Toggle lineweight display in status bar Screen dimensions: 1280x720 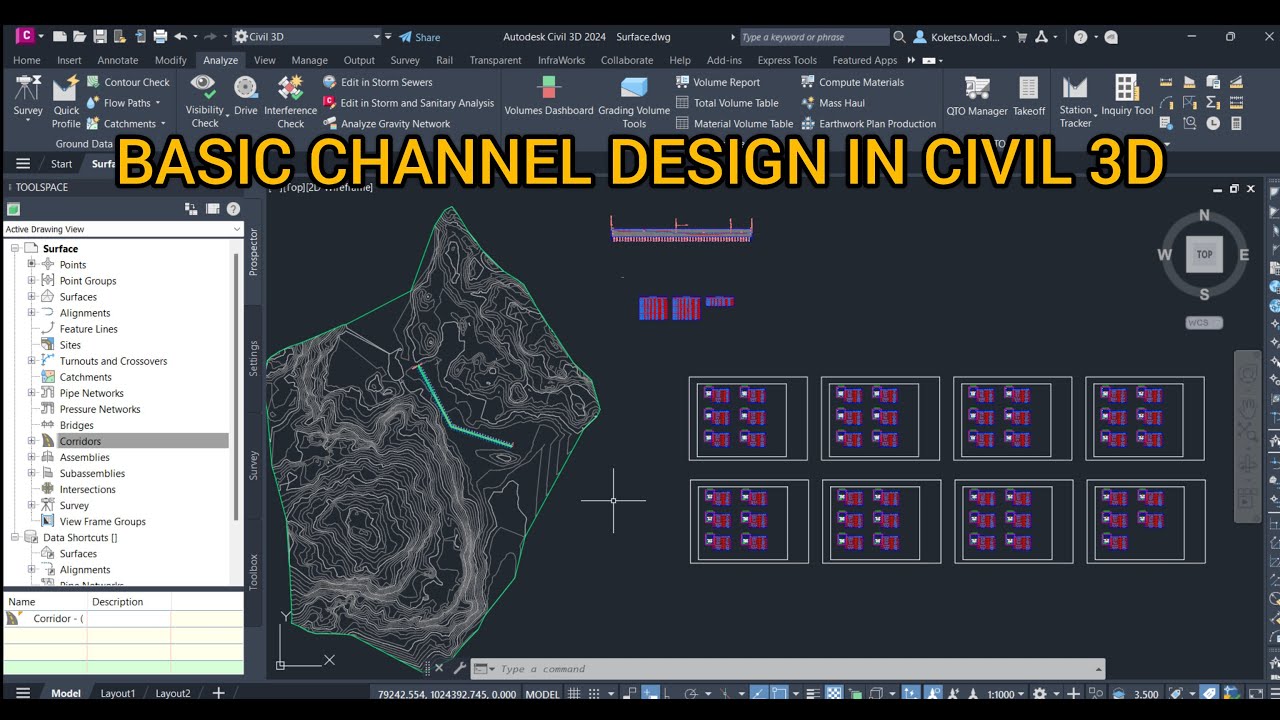point(813,693)
